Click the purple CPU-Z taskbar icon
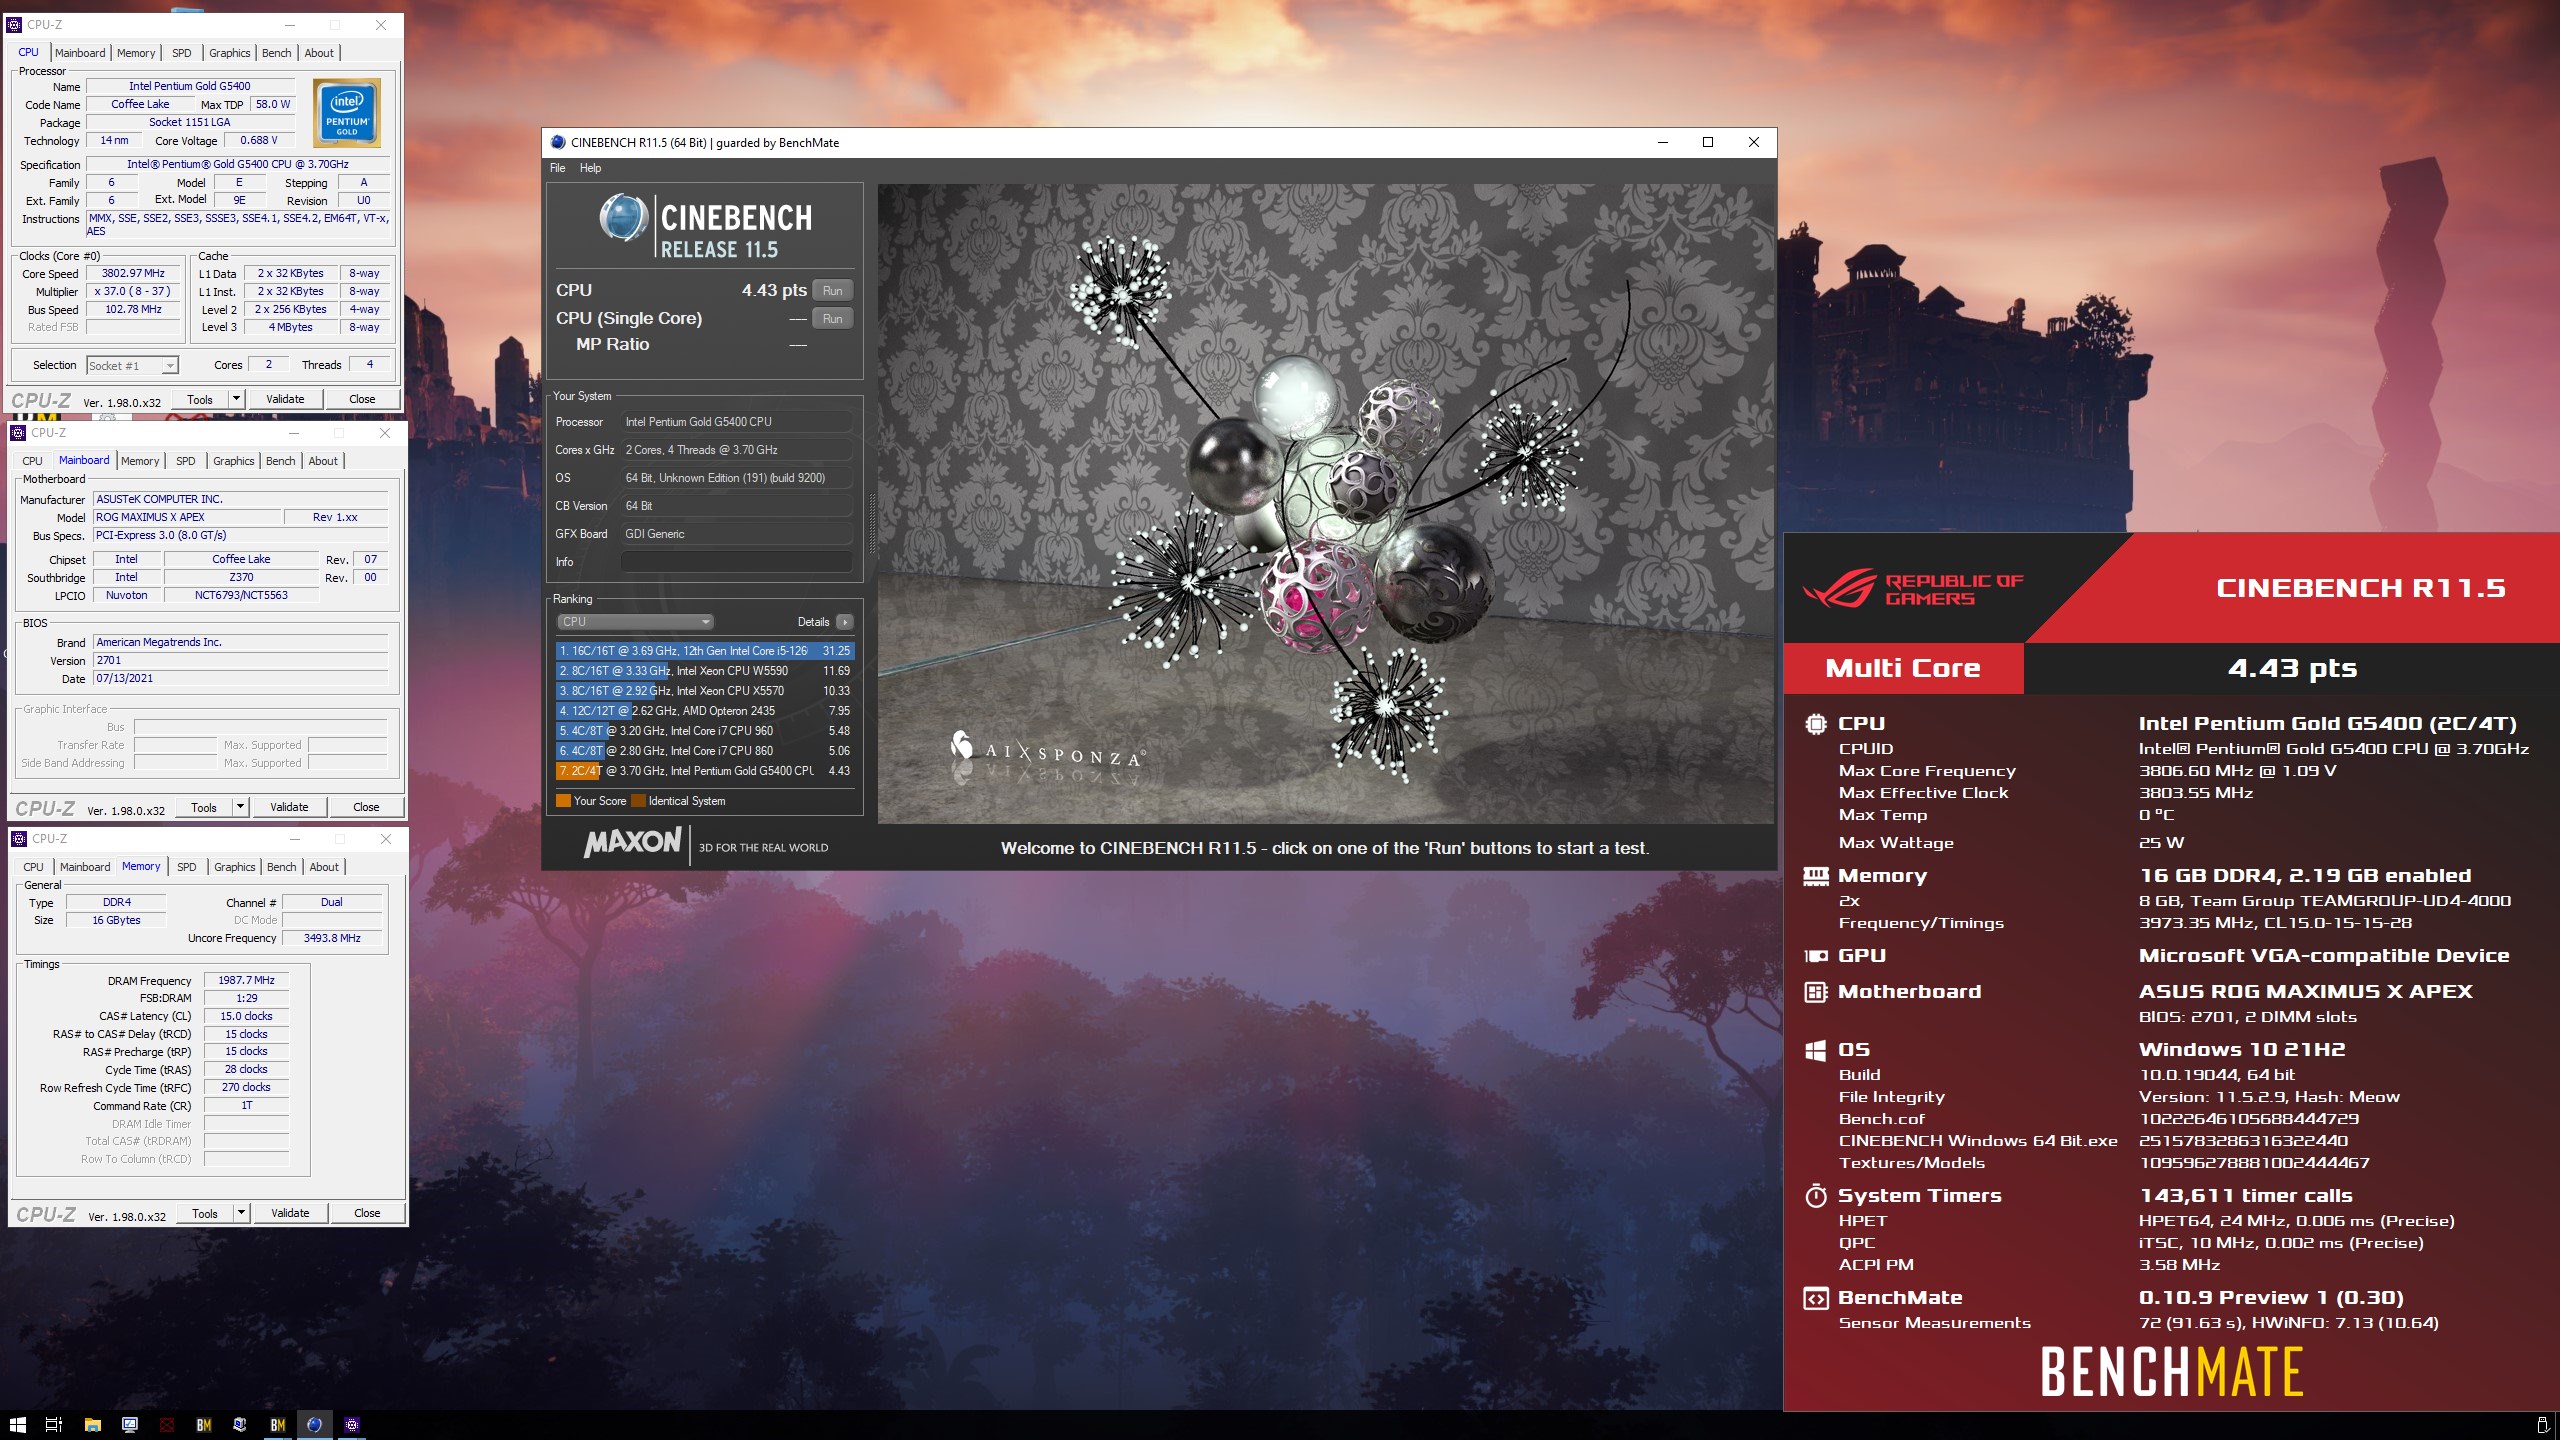 point(352,1424)
